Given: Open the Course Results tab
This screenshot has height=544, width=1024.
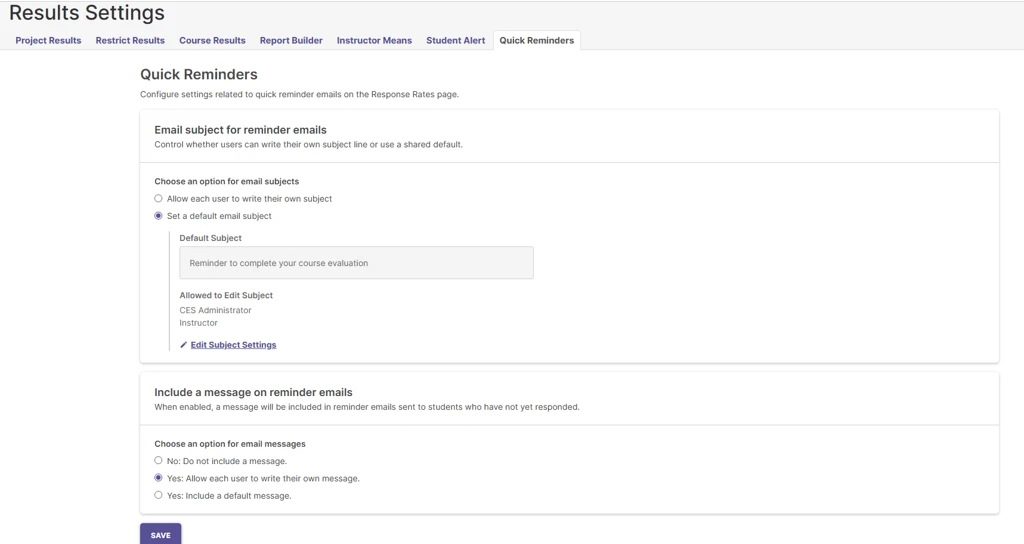Looking at the screenshot, I should [212, 40].
